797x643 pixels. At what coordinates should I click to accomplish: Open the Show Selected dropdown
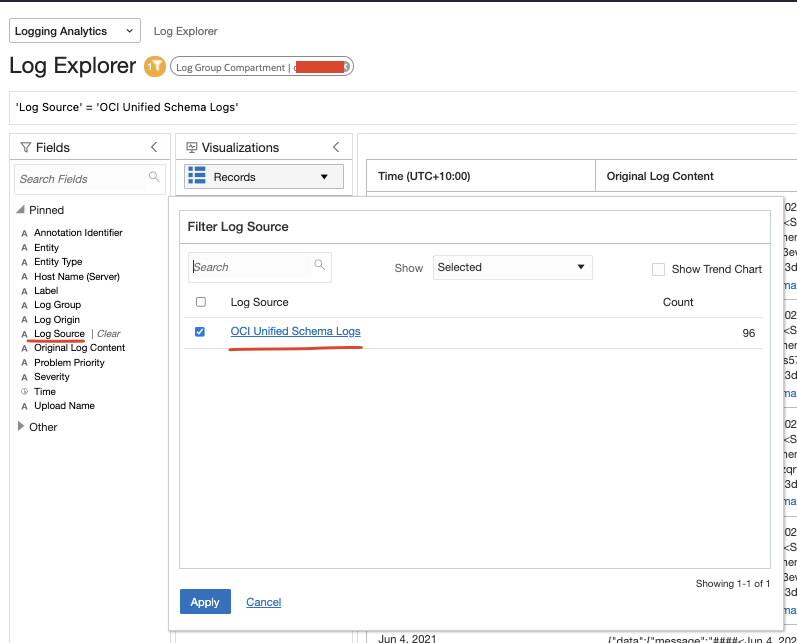[512, 267]
